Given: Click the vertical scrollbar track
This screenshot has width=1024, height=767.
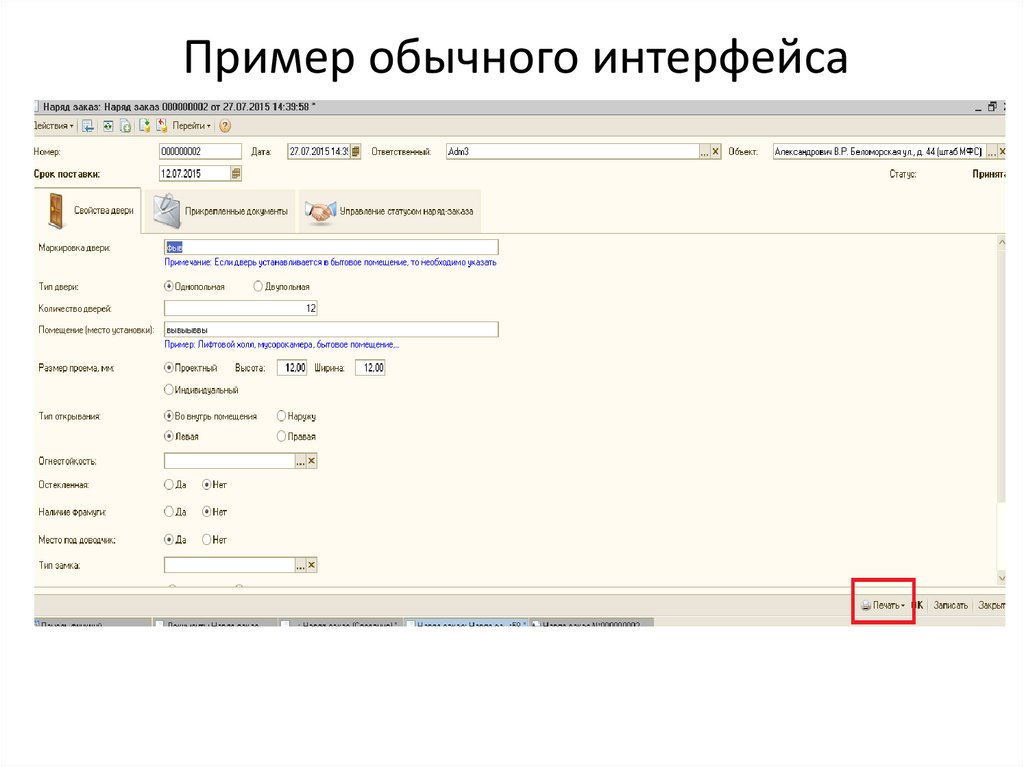Looking at the screenshot, I should point(1001,536).
